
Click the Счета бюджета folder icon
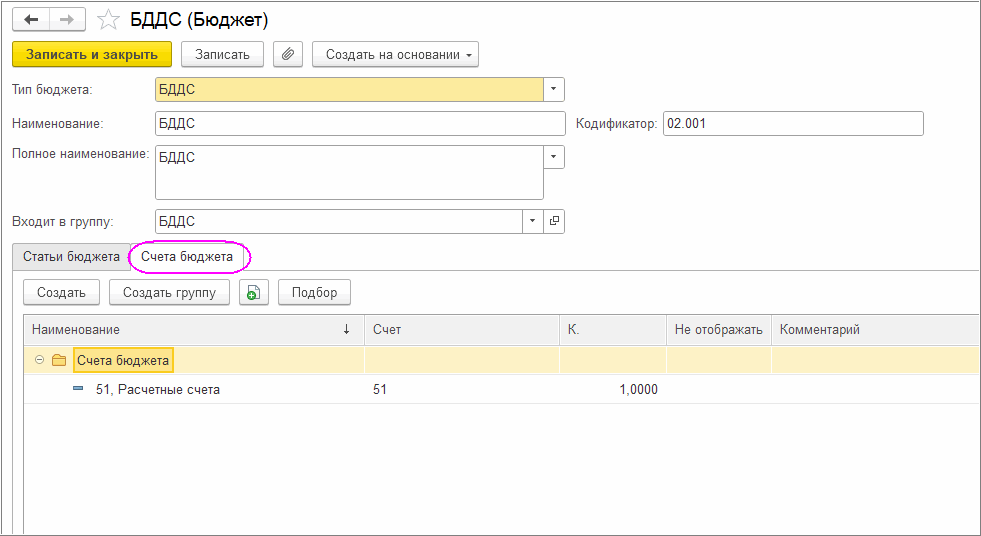[x=59, y=360]
